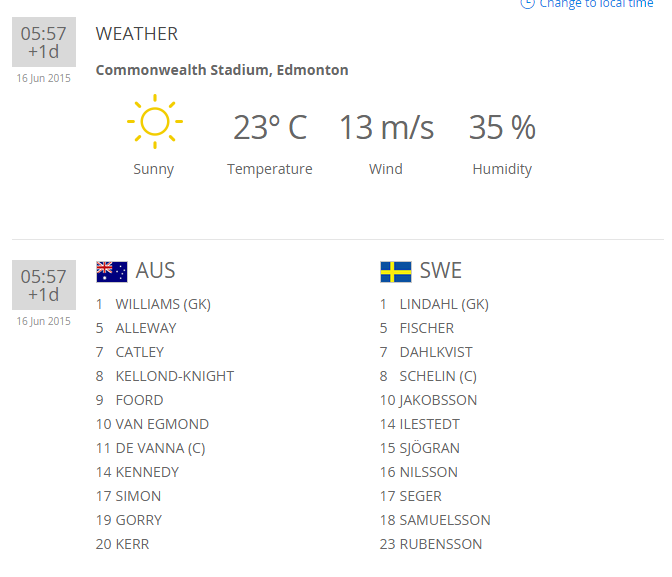672x577 pixels.
Task: Click player Williams (GK) in Australia lineup
Action: coord(163,304)
